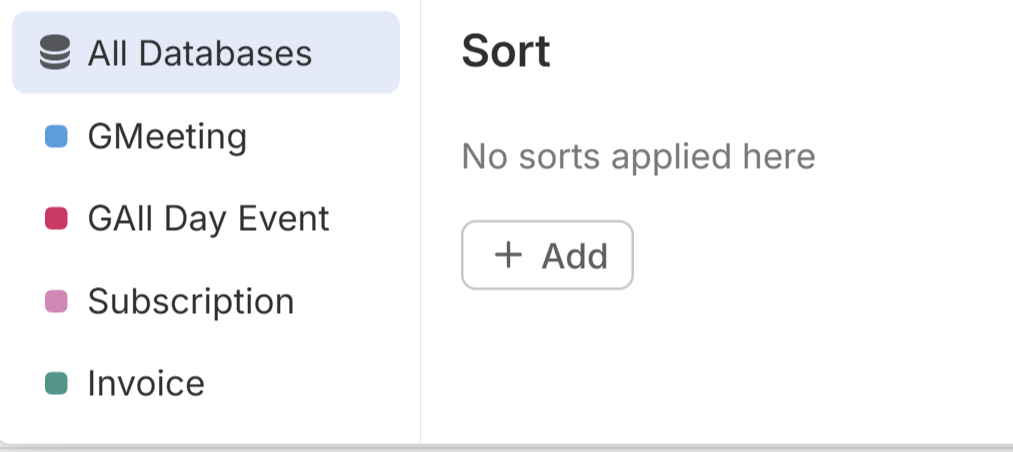Viewport: 1013px width, 452px height.
Task: Open the Invoice database entry
Action: click(x=146, y=383)
